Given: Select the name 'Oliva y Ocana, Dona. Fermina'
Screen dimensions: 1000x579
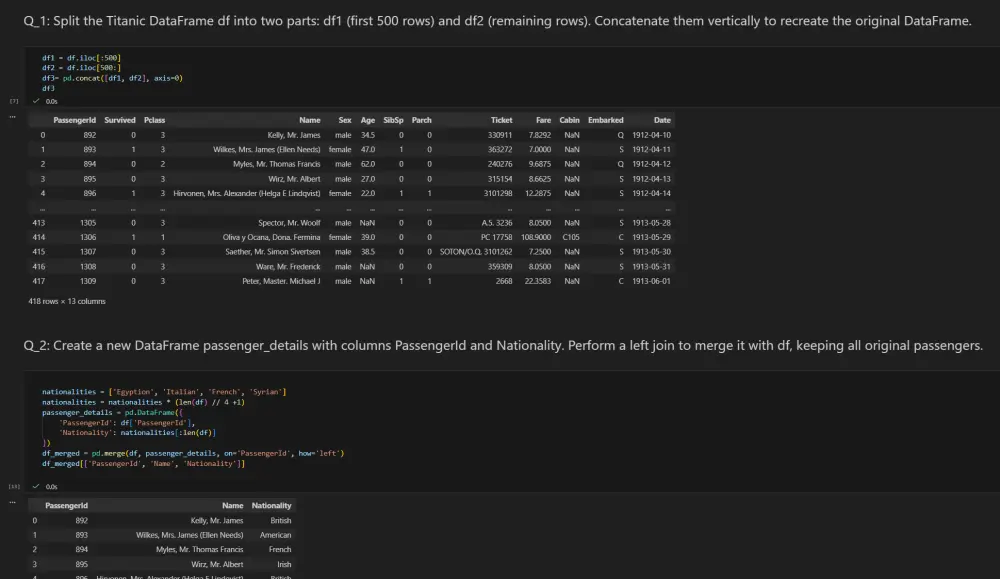Looking at the screenshot, I should 272,237.
